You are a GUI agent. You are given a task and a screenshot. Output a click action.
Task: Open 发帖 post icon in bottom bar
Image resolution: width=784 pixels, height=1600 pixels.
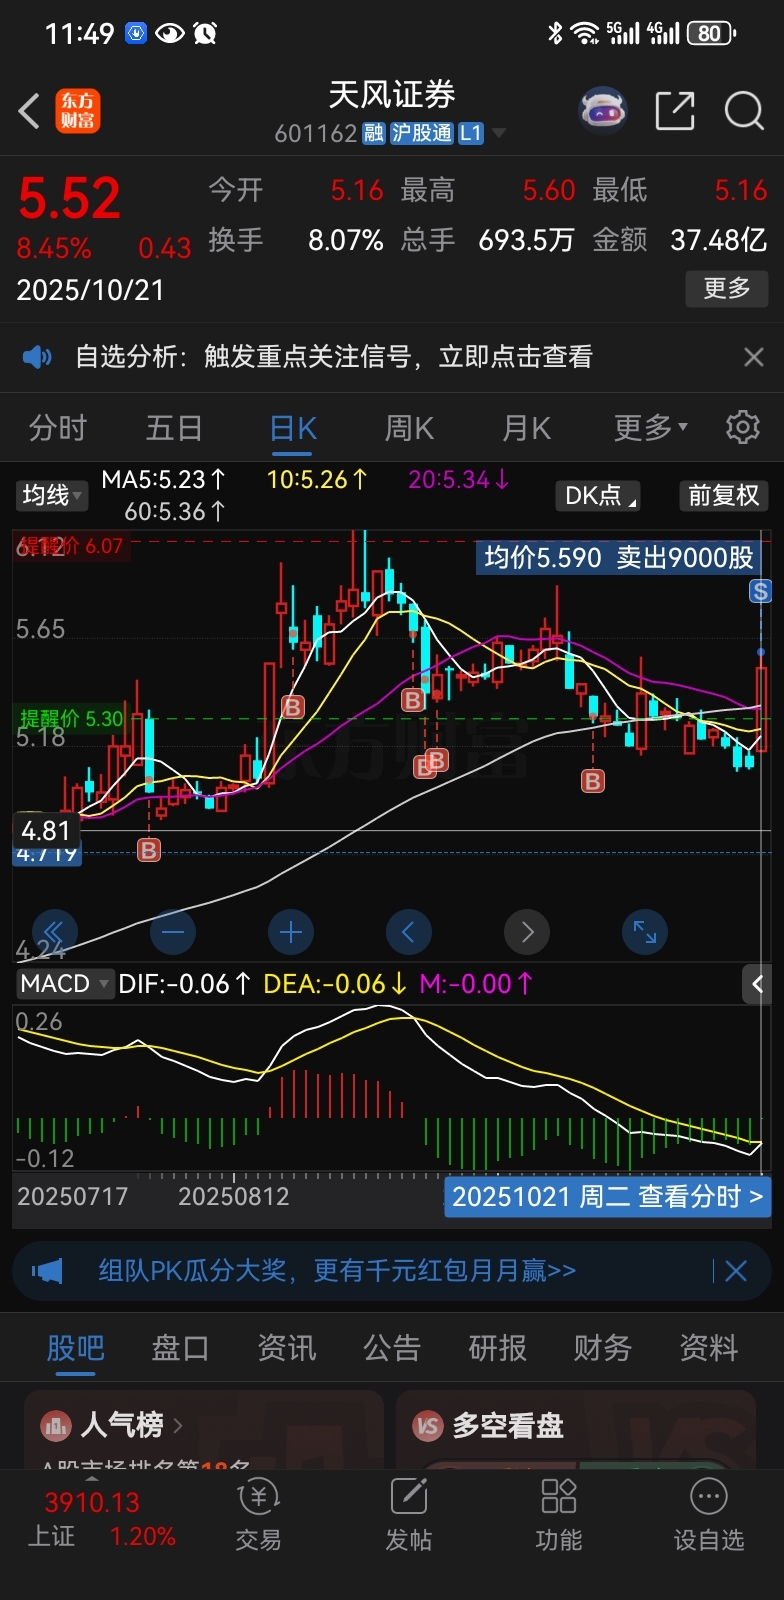click(409, 1516)
